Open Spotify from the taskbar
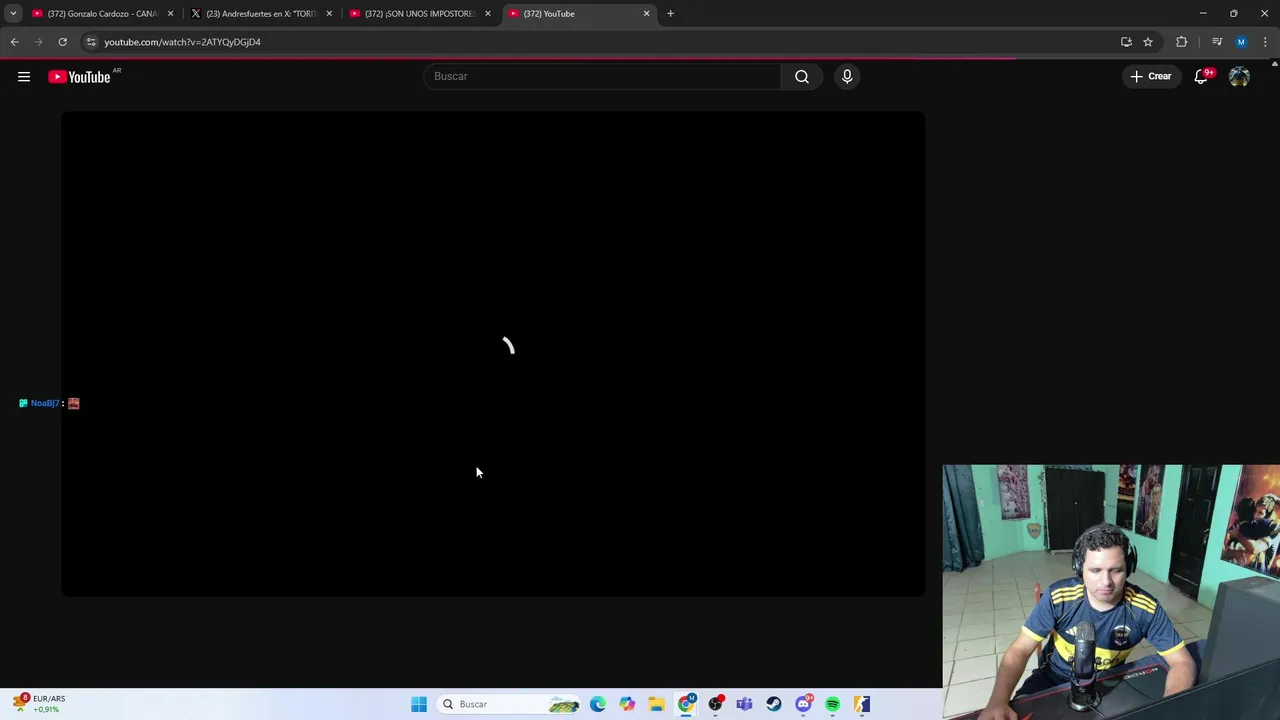The width and height of the screenshot is (1280, 720). pos(832,704)
